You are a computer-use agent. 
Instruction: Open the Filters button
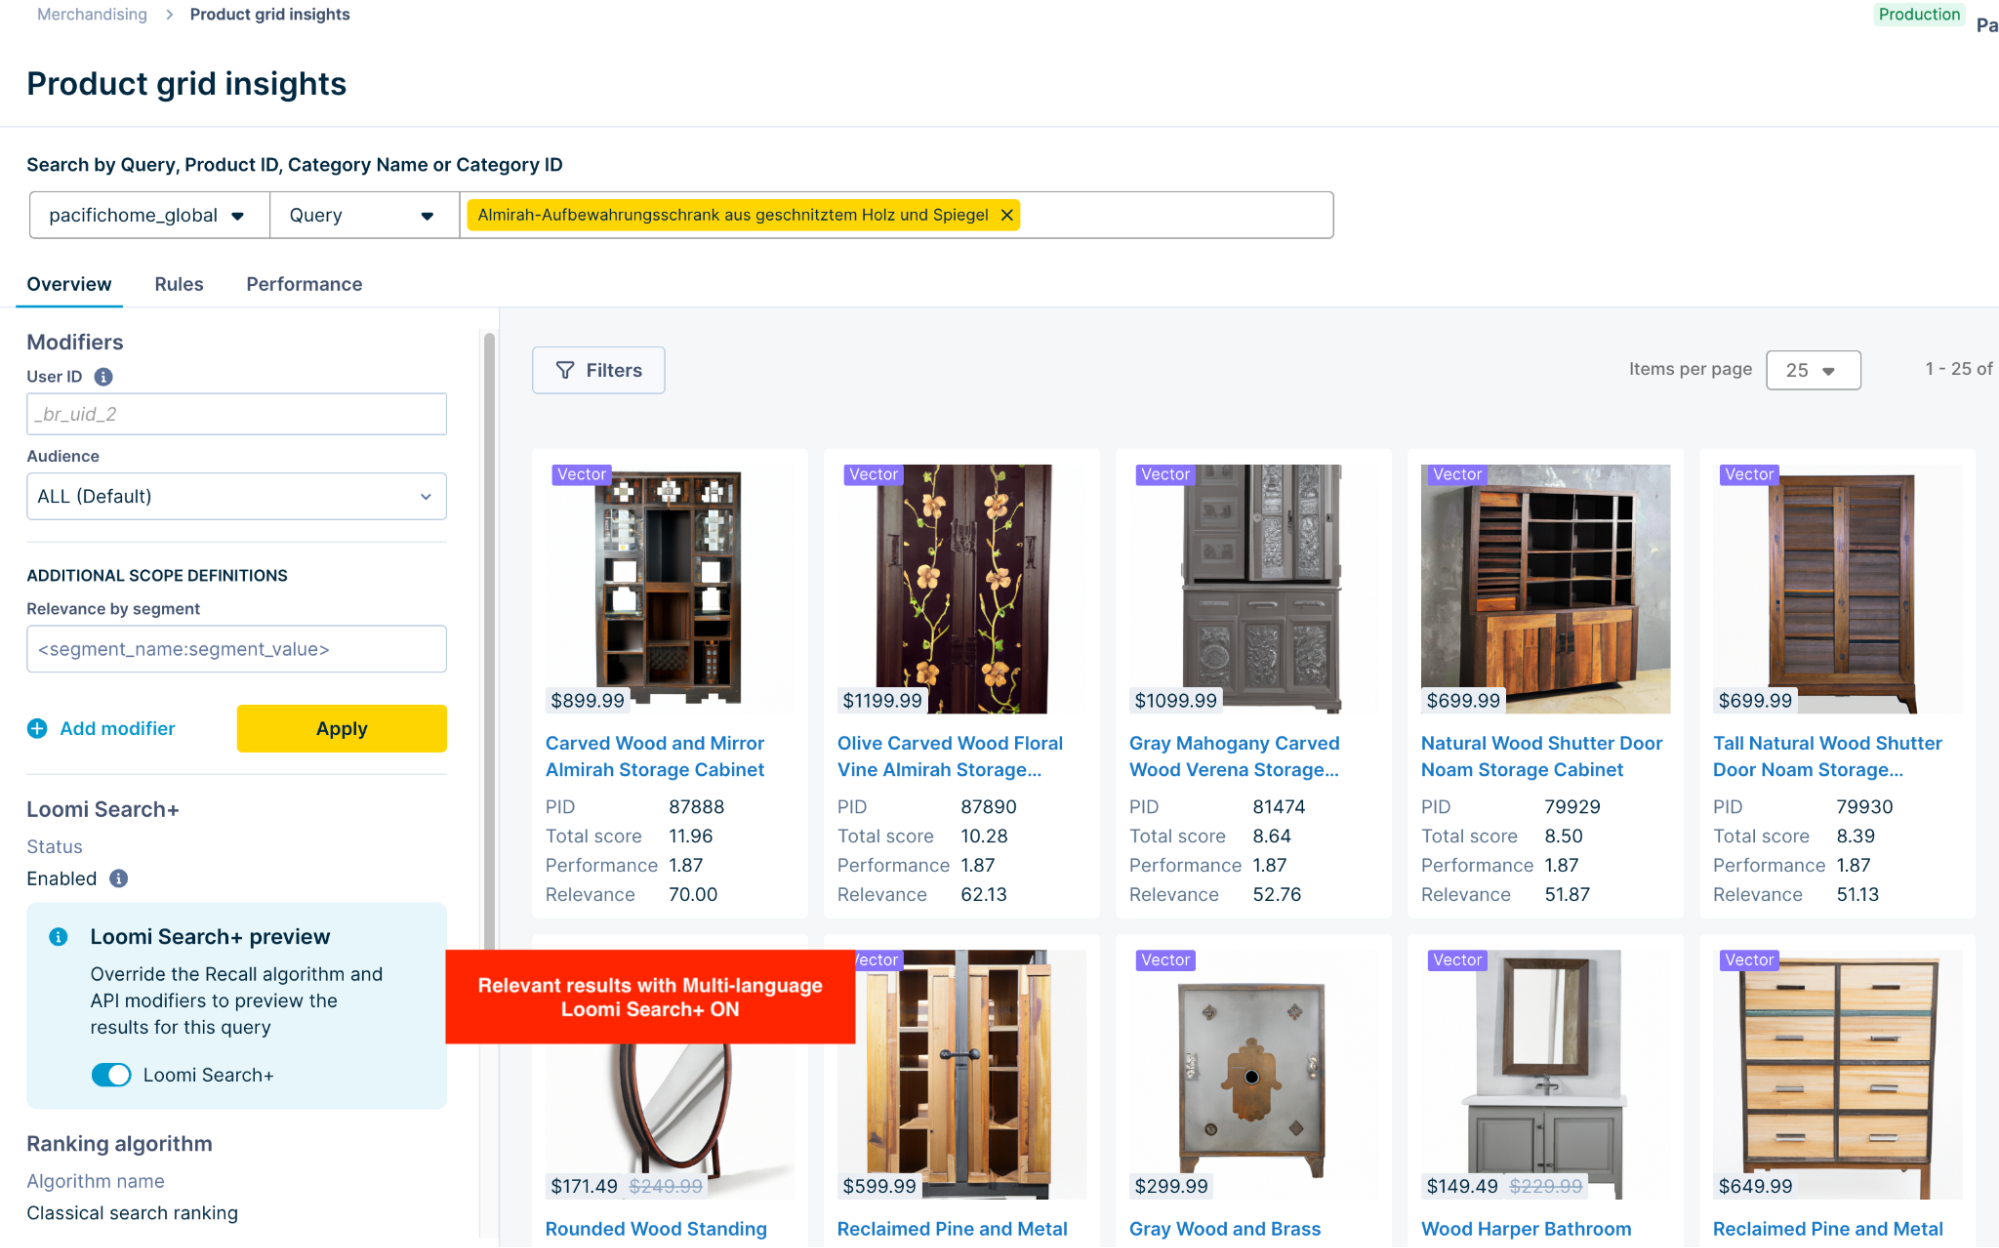[598, 370]
